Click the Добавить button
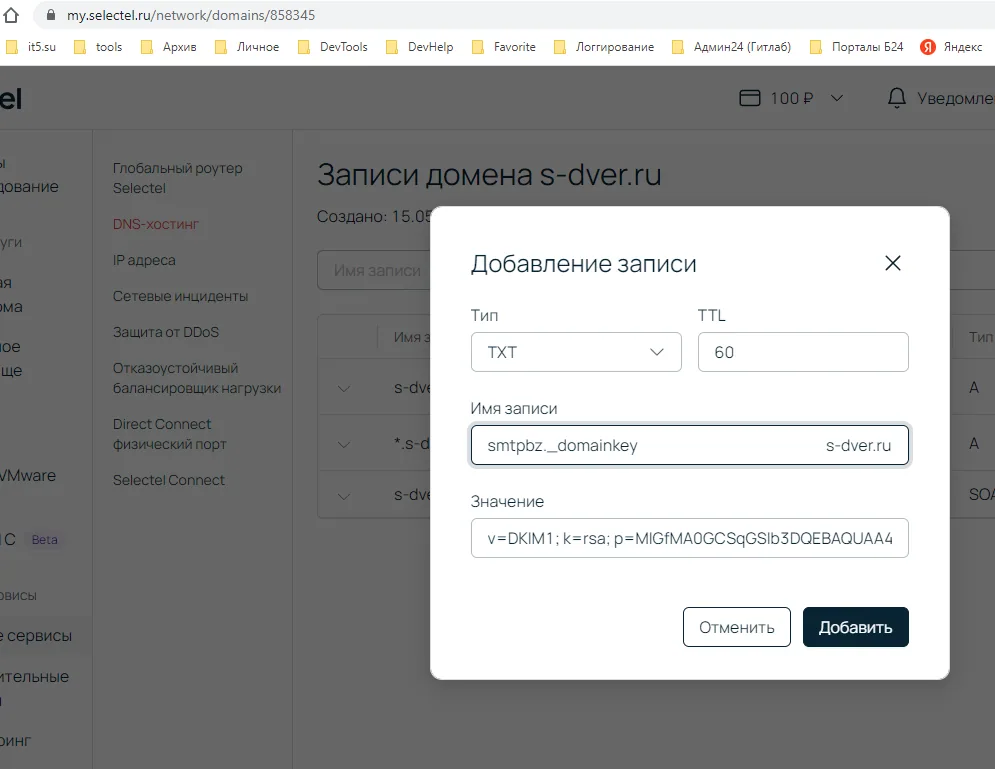 click(855, 628)
